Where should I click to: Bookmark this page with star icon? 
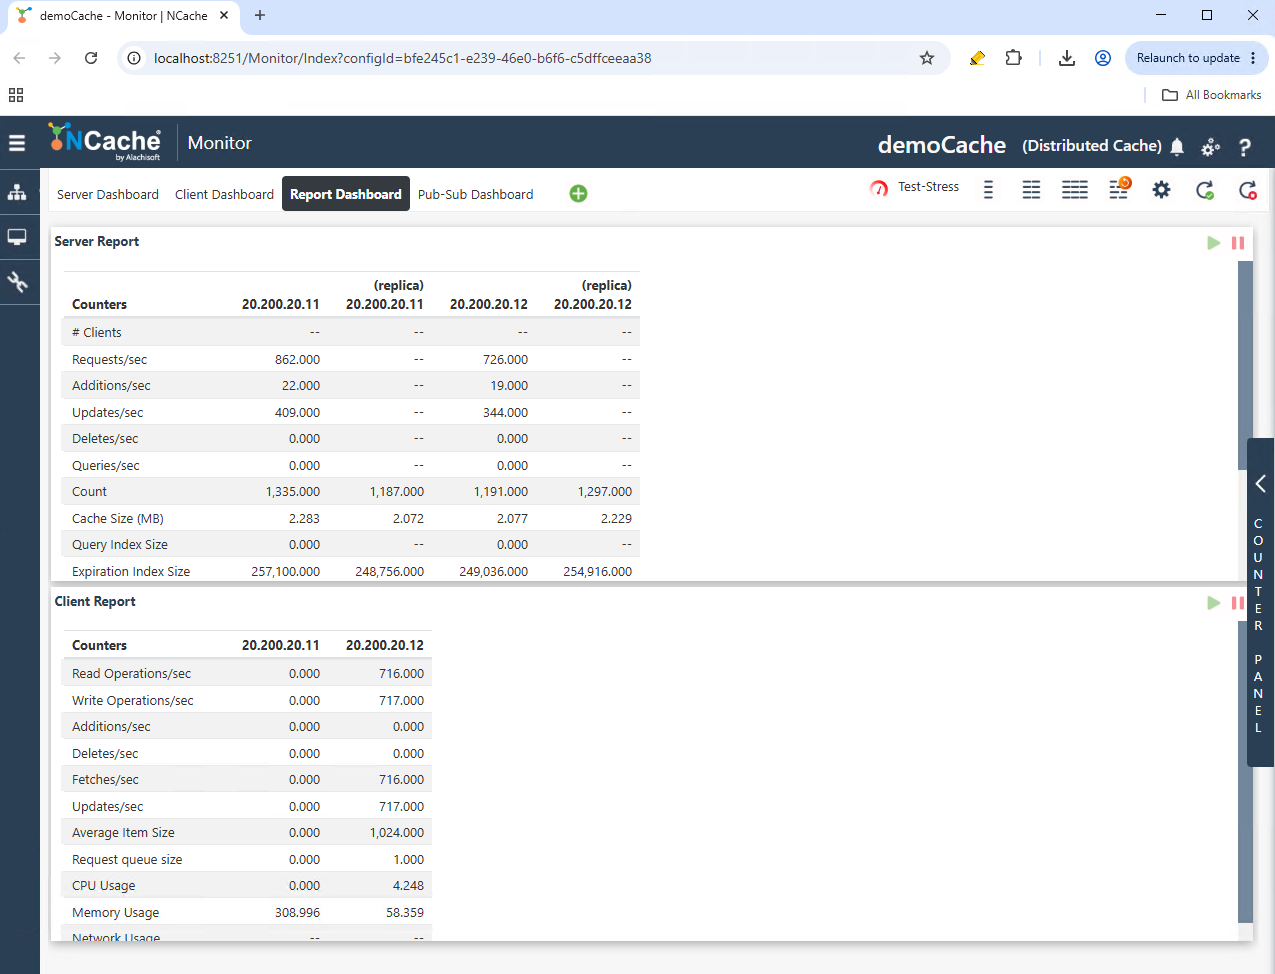point(927,58)
